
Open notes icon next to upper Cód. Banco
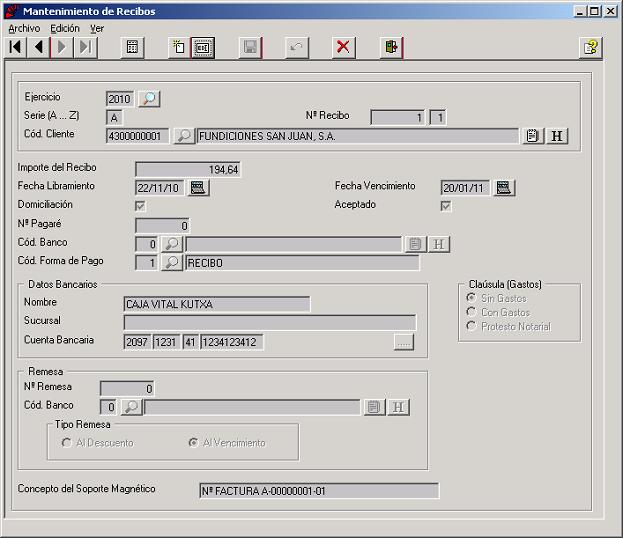pos(415,244)
